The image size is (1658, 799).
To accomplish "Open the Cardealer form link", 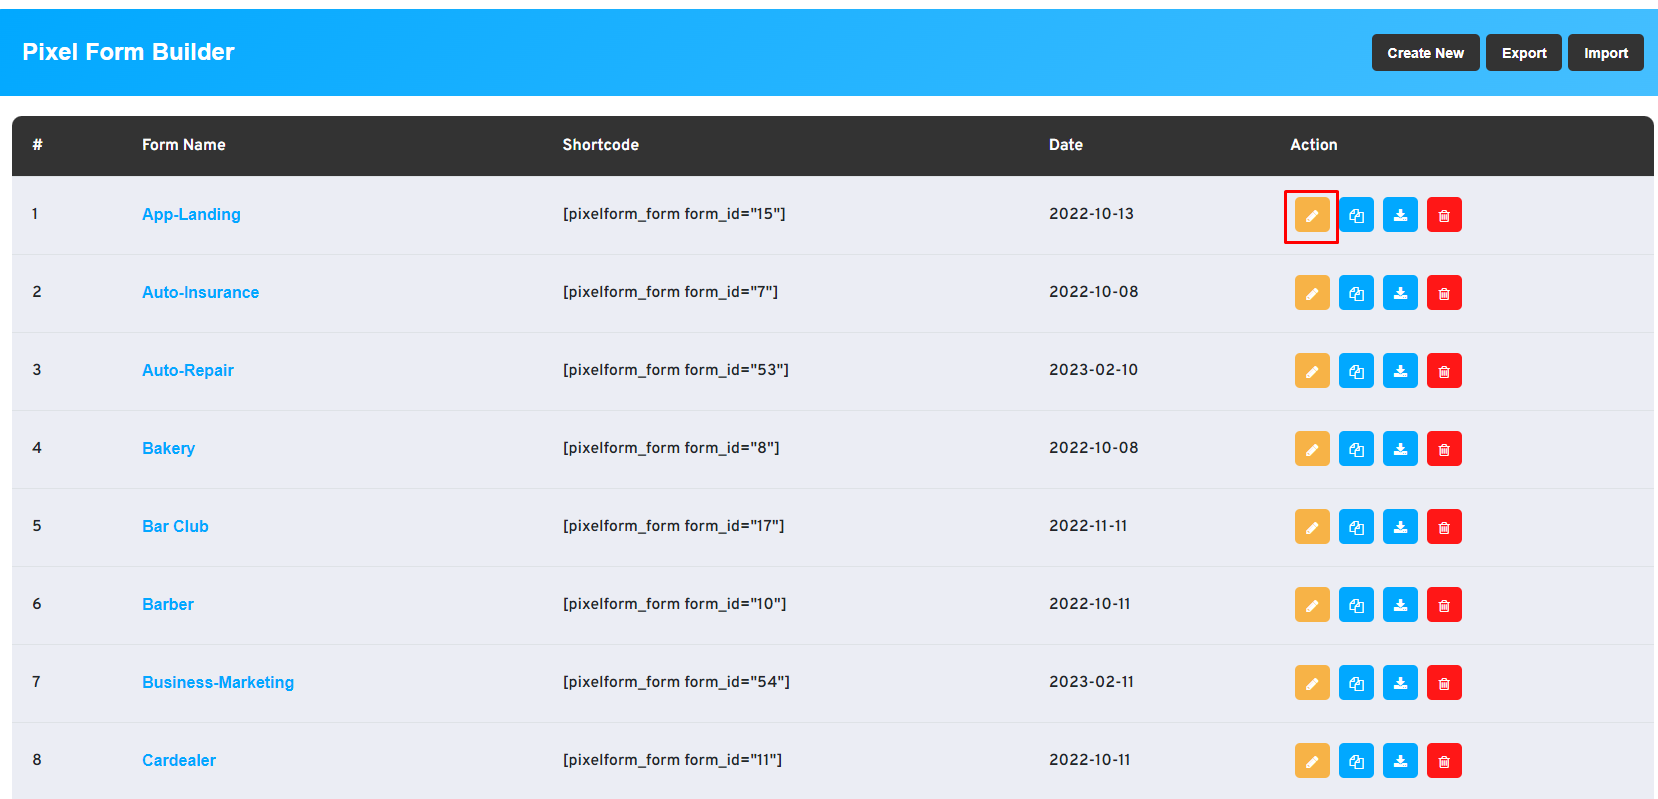I will coord(179,760).
